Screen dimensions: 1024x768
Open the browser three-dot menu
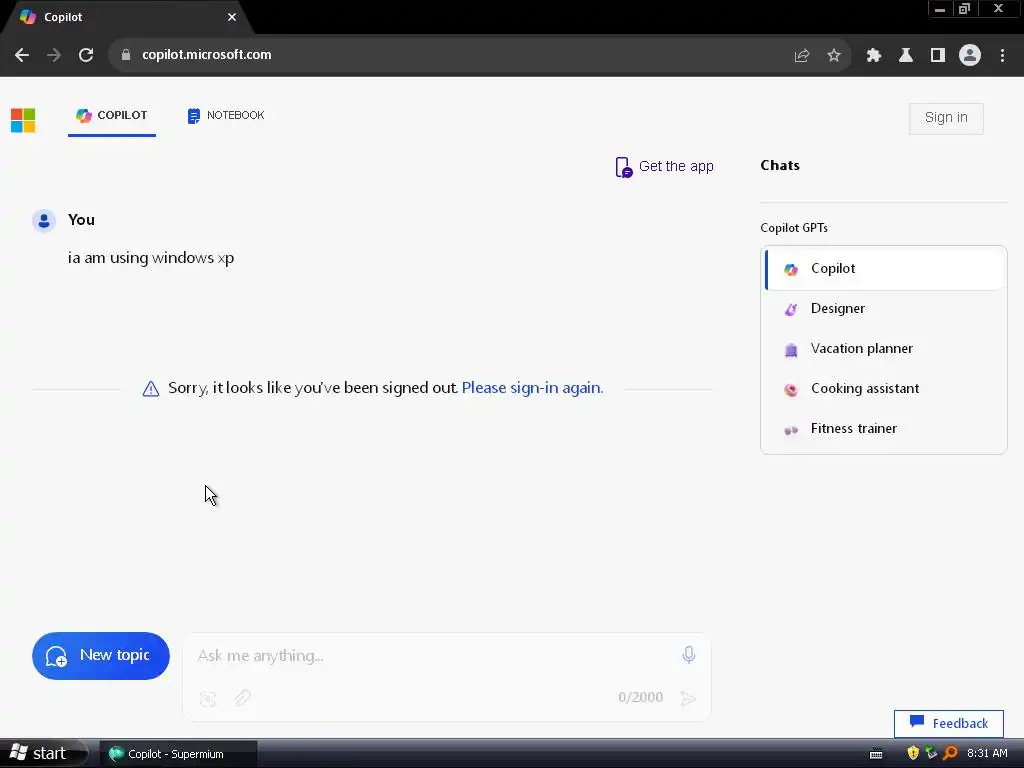[x=1002, y=56]
